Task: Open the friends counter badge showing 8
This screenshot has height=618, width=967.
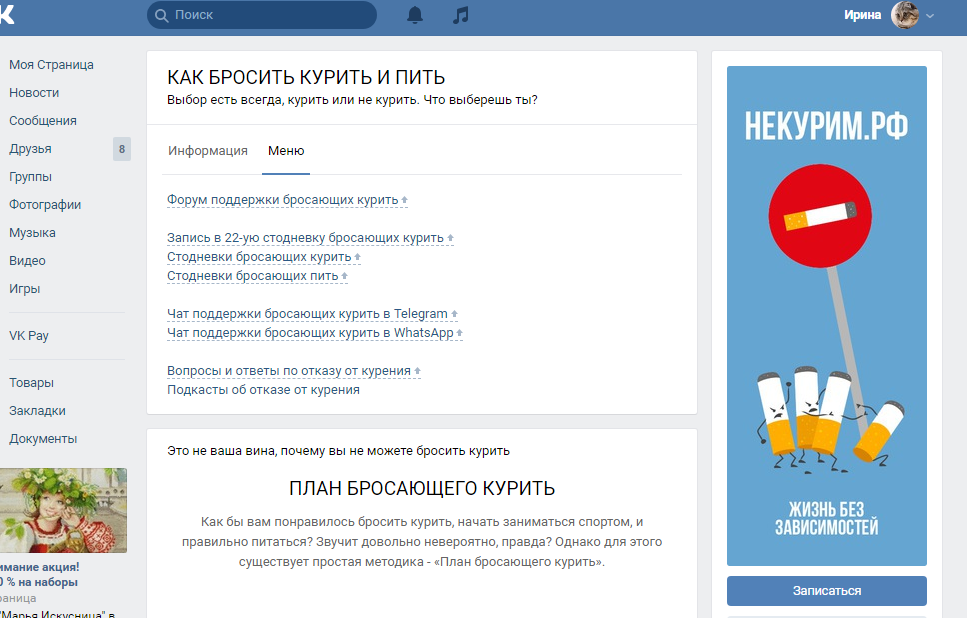Action: pyautogui.click(x=121, y=149)
